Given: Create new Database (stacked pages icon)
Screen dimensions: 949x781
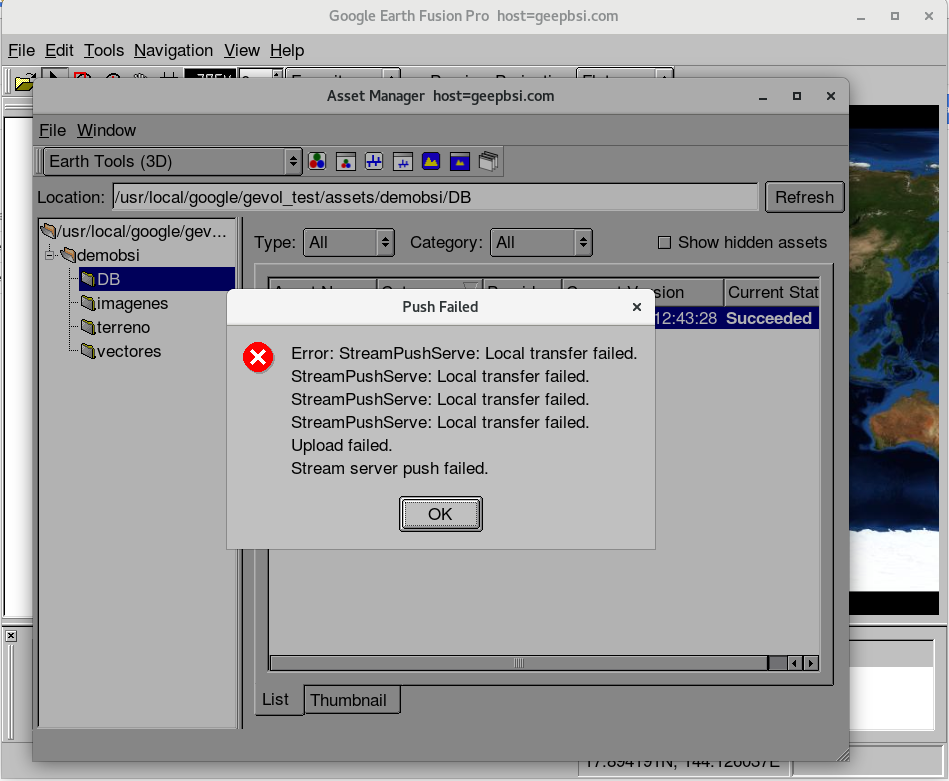Looking at the screenshot, I should [488, 162].
